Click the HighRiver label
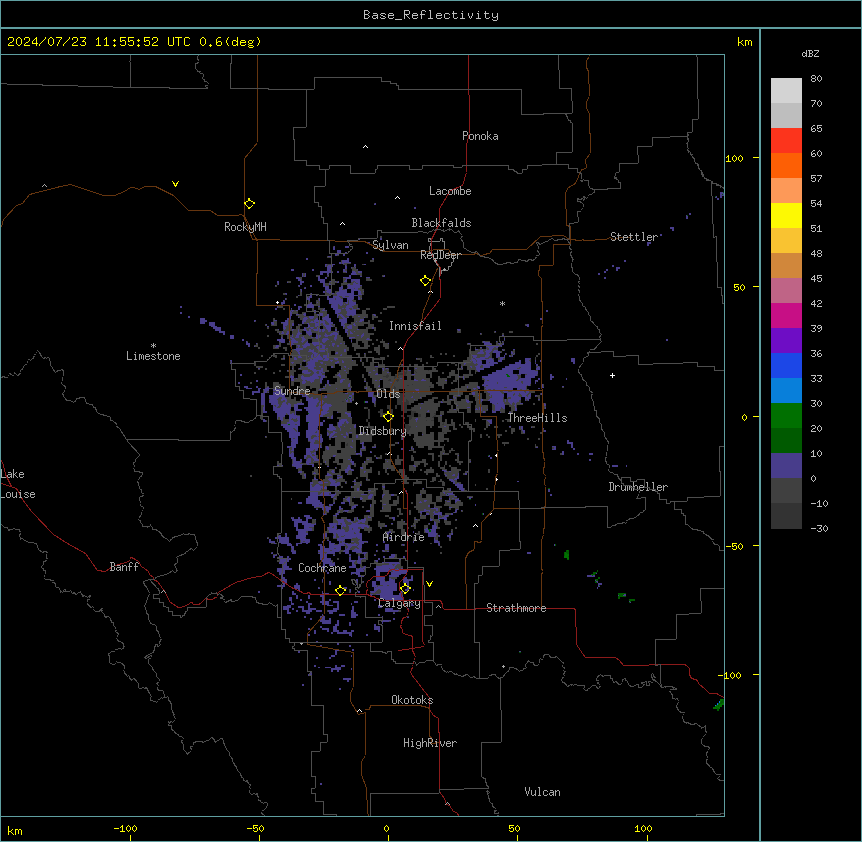Screen dimensions: 862x842 430,743
